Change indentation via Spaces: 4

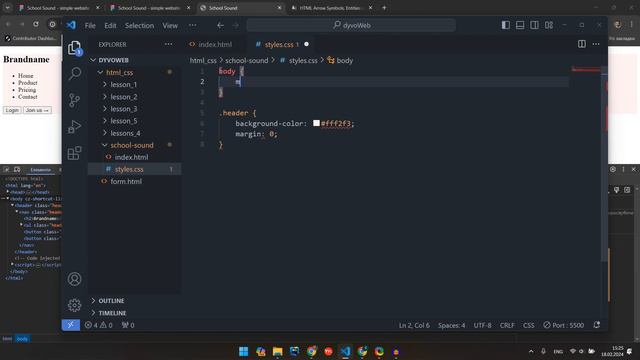451,325
